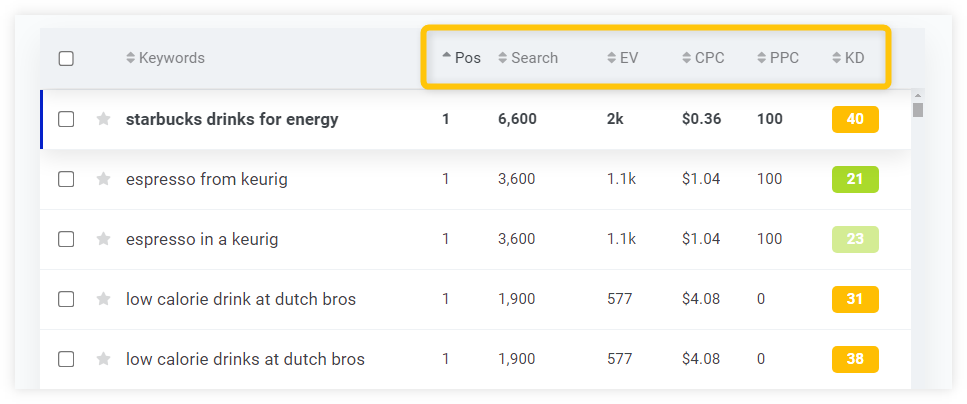Viewport: 967px width, 404px height.
Task: Sort table by Search volume column
Action: tap(528, 58)
